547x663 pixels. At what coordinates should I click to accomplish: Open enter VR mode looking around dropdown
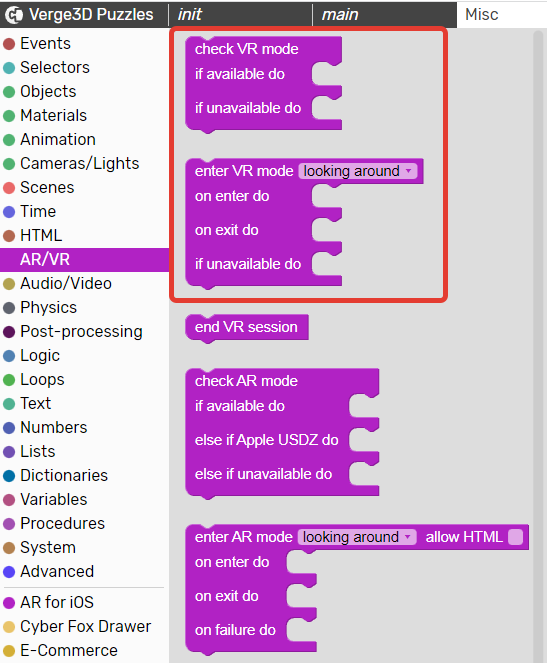358,171
